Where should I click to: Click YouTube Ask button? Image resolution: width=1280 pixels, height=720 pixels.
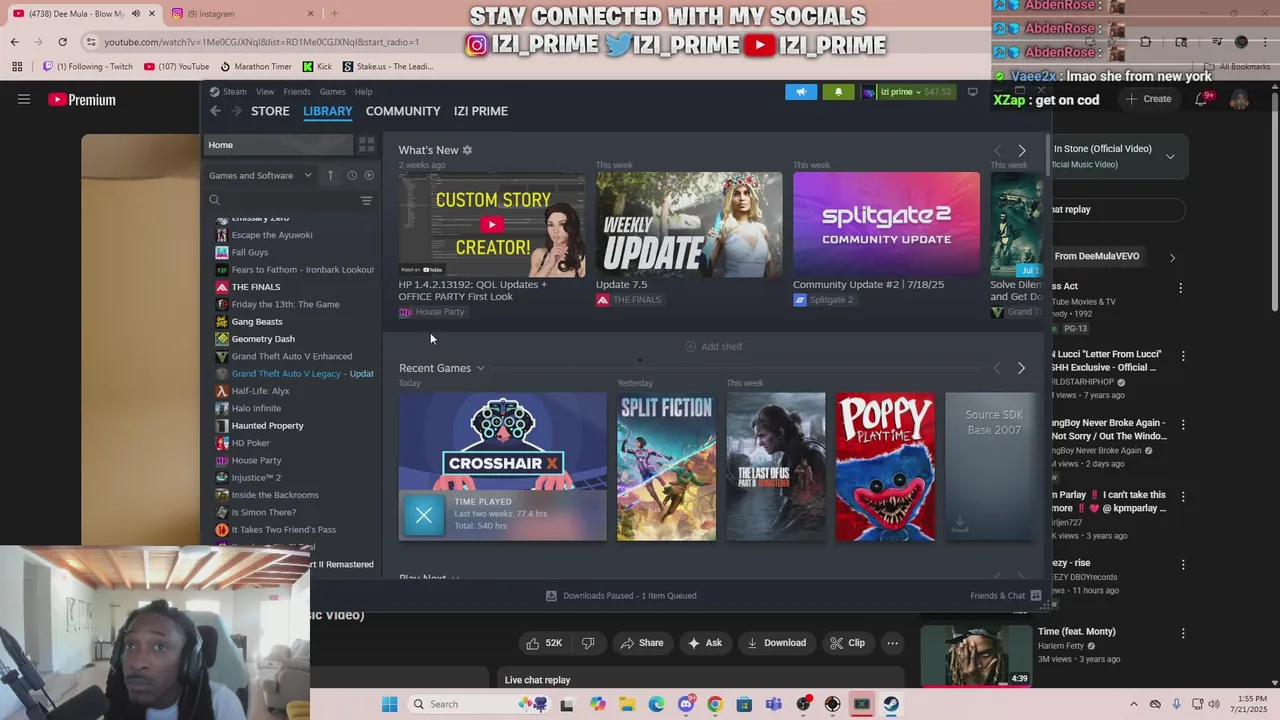[x=704, y=643]
